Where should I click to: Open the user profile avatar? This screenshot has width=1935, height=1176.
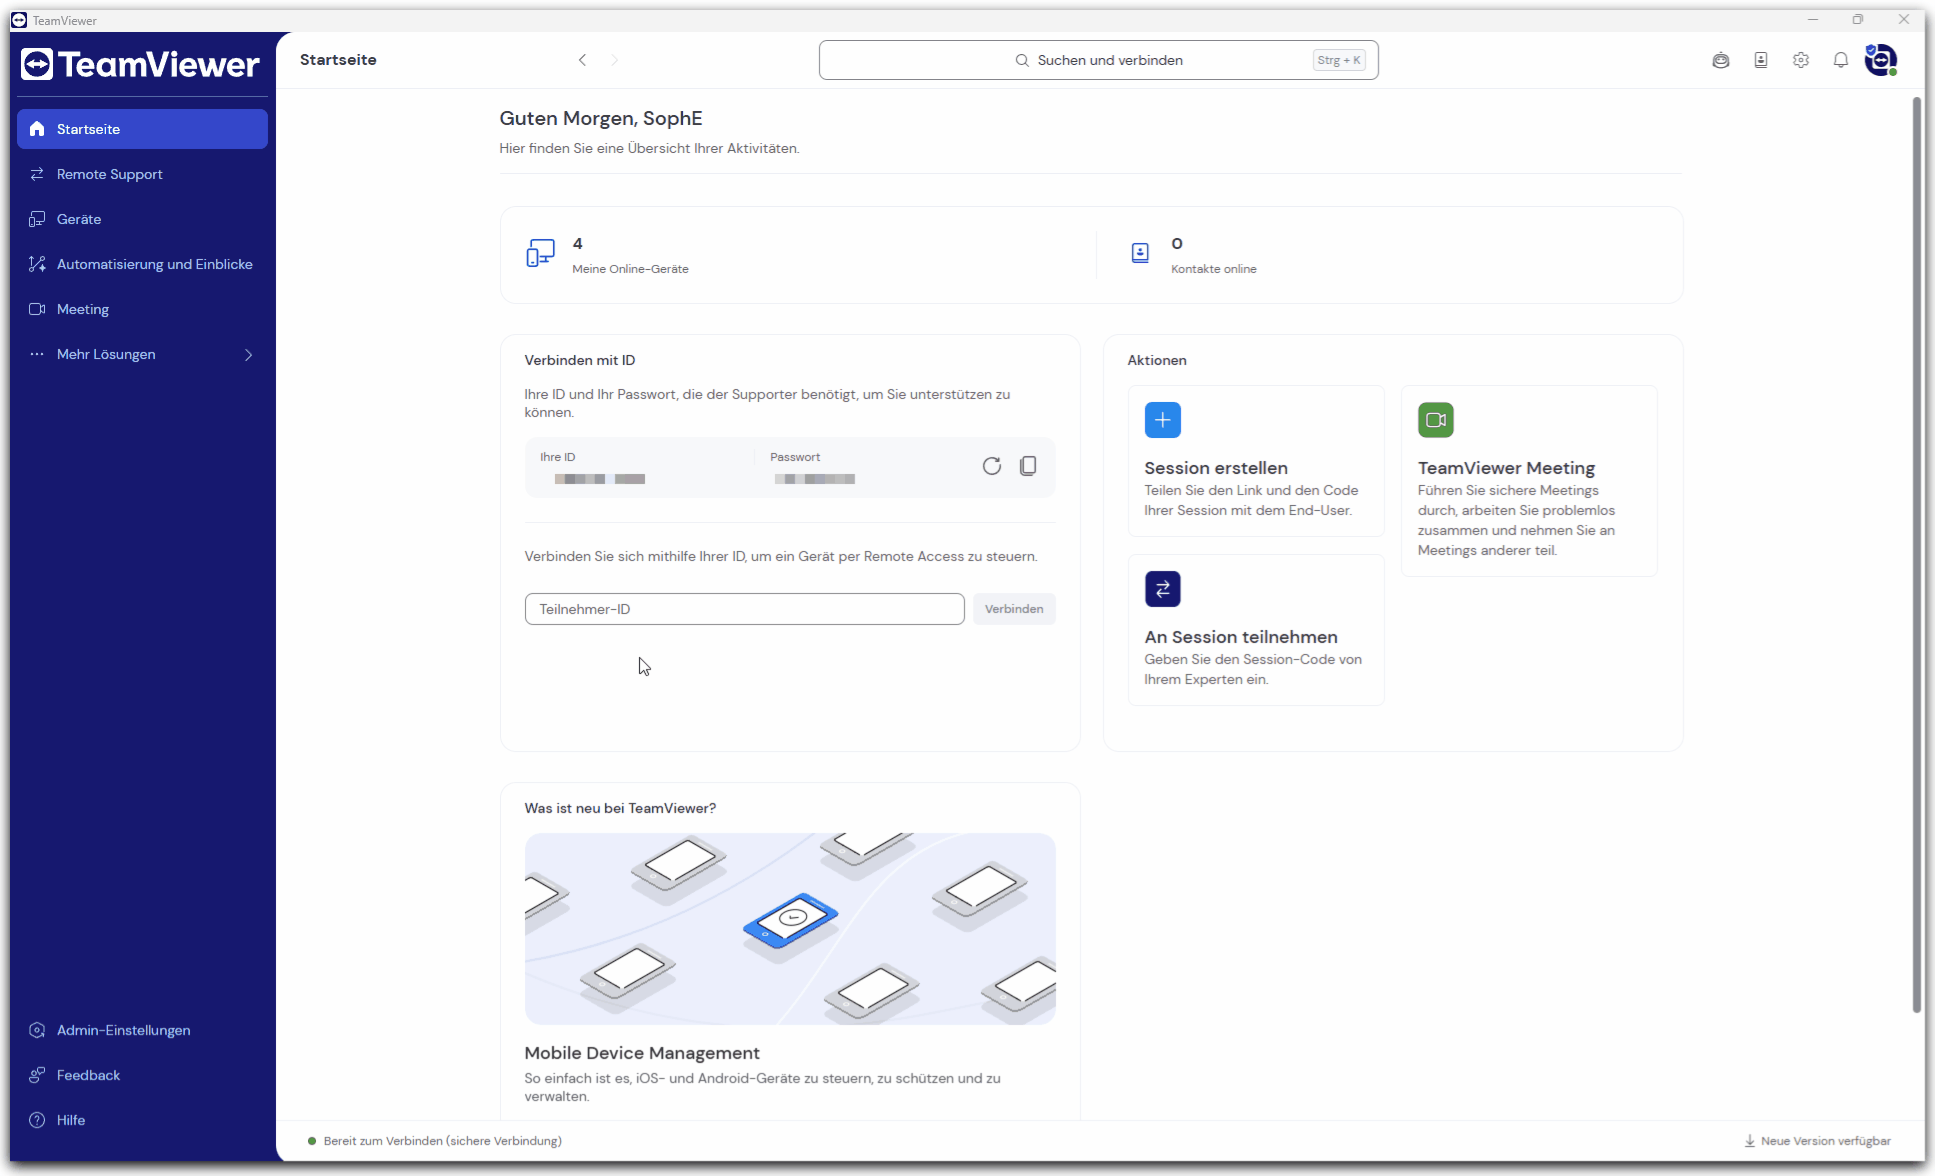1881,60
